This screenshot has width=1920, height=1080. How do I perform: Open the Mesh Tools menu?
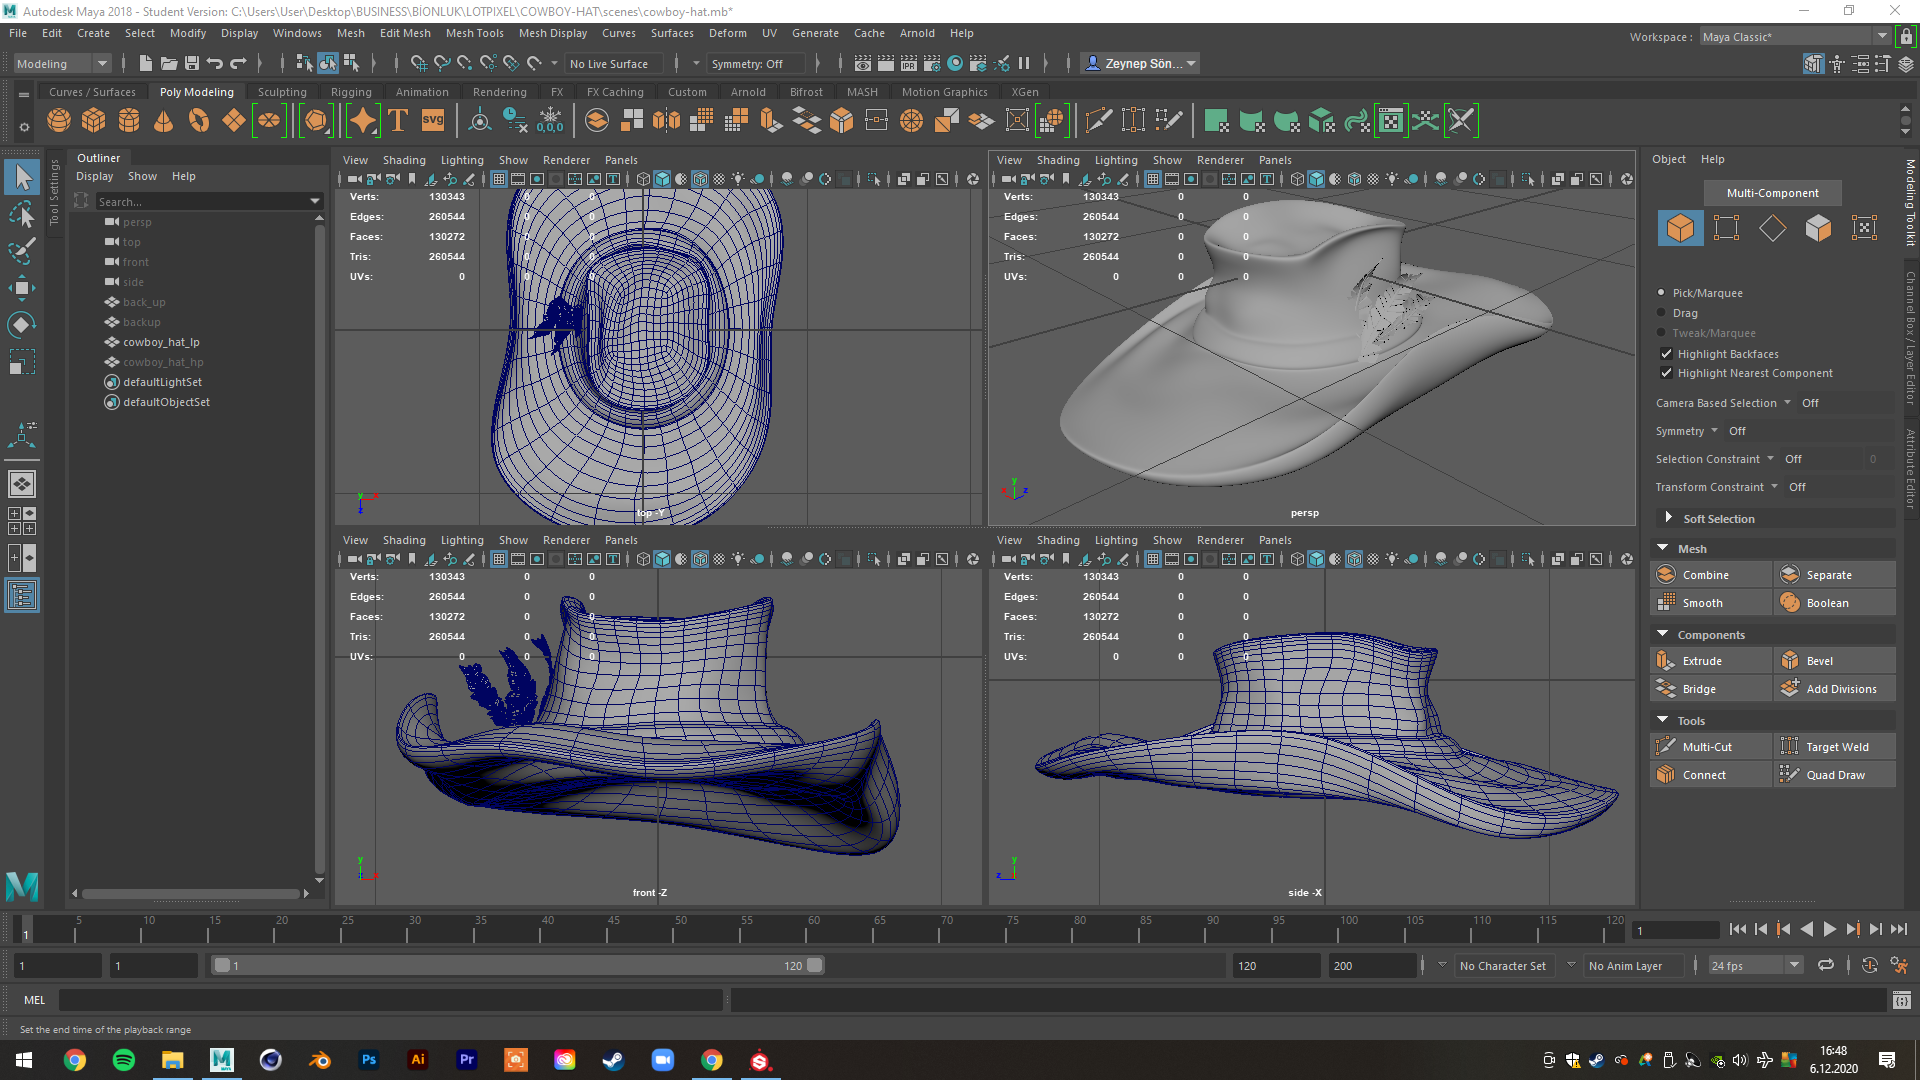pyautogui.click(x=474, y=33)
